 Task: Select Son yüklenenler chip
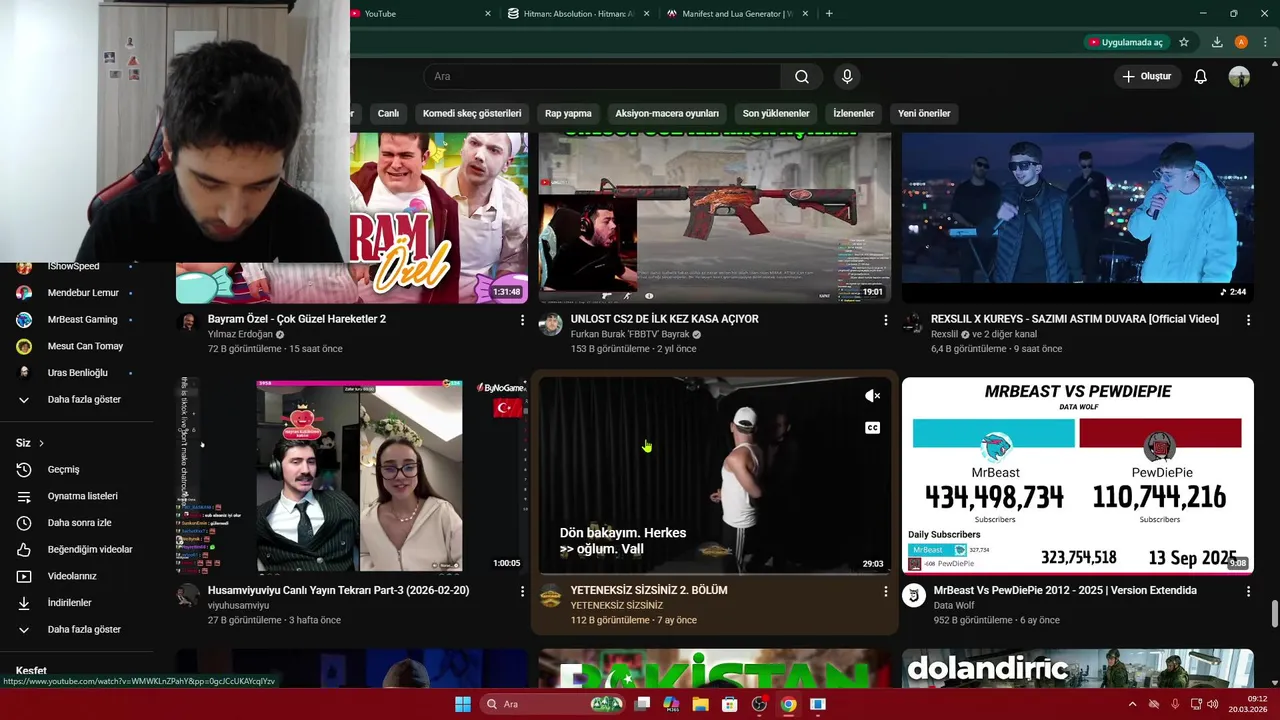tap(776, 114)
